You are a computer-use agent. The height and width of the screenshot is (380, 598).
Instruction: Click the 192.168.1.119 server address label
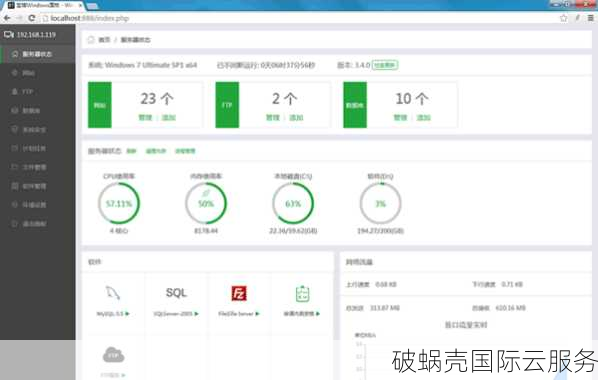tap(36, 35)
